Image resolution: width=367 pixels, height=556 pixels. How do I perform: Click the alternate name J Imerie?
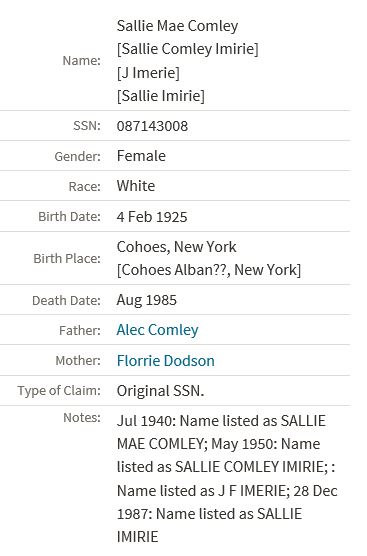tap(148, 73)
